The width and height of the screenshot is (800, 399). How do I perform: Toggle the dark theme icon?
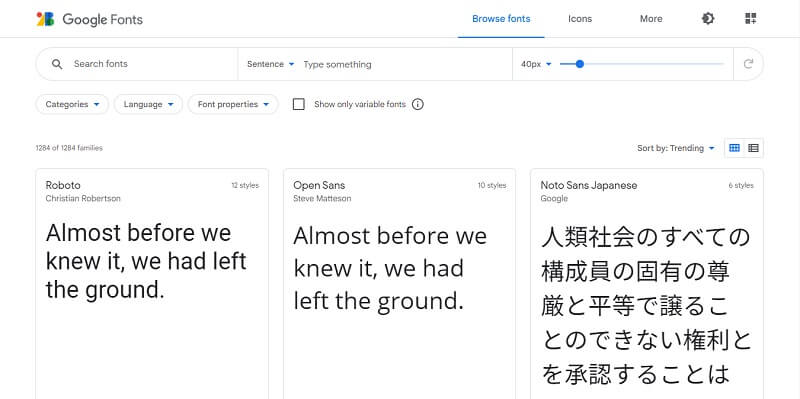point(708,19)
